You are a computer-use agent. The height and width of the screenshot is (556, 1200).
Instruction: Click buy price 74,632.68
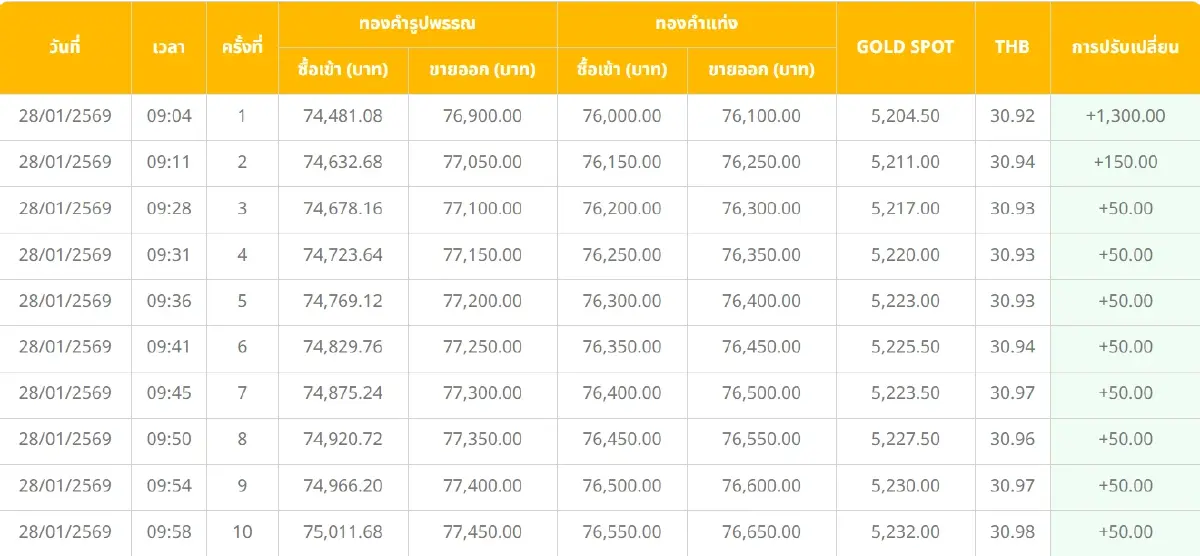(x=343, y=162)
